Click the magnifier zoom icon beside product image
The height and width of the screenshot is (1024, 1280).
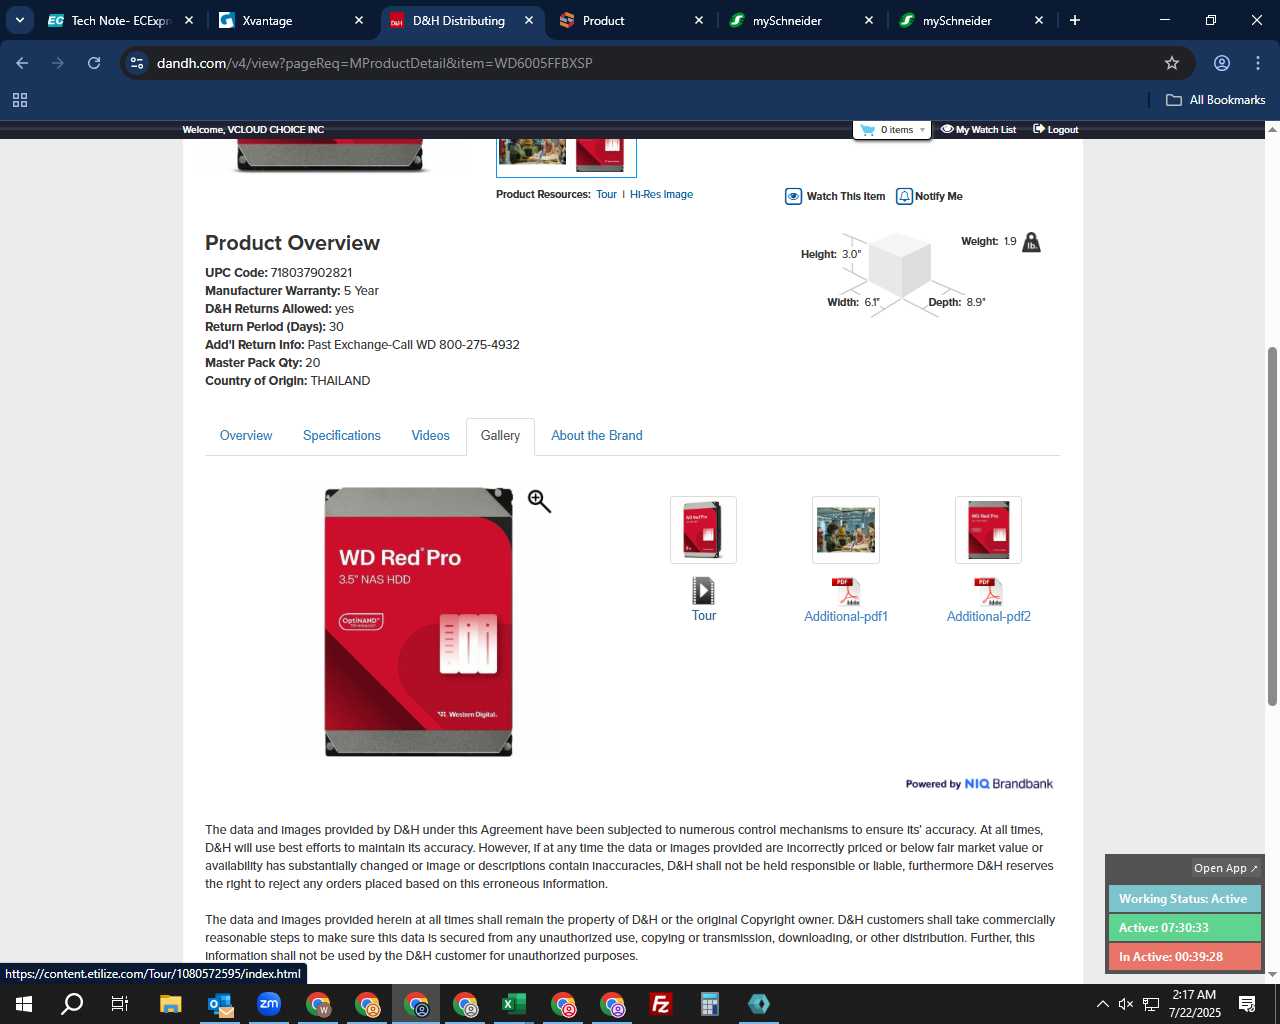pos(539,501)
